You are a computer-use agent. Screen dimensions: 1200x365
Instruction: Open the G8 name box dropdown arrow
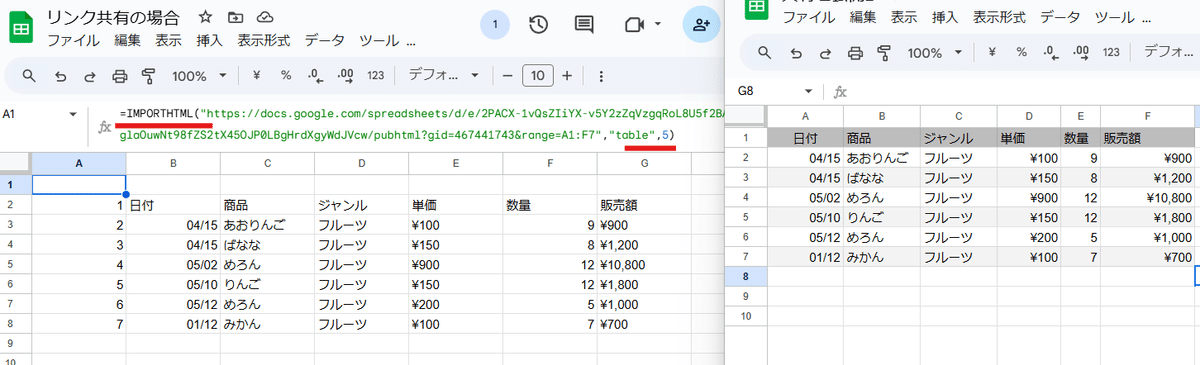pyautogui.click(x=808, y=90)
